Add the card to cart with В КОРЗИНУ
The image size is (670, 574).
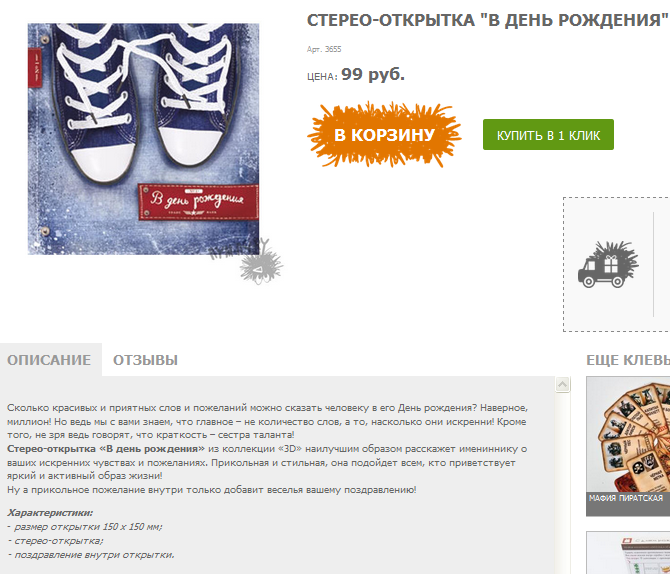click(x=384, y=135)
